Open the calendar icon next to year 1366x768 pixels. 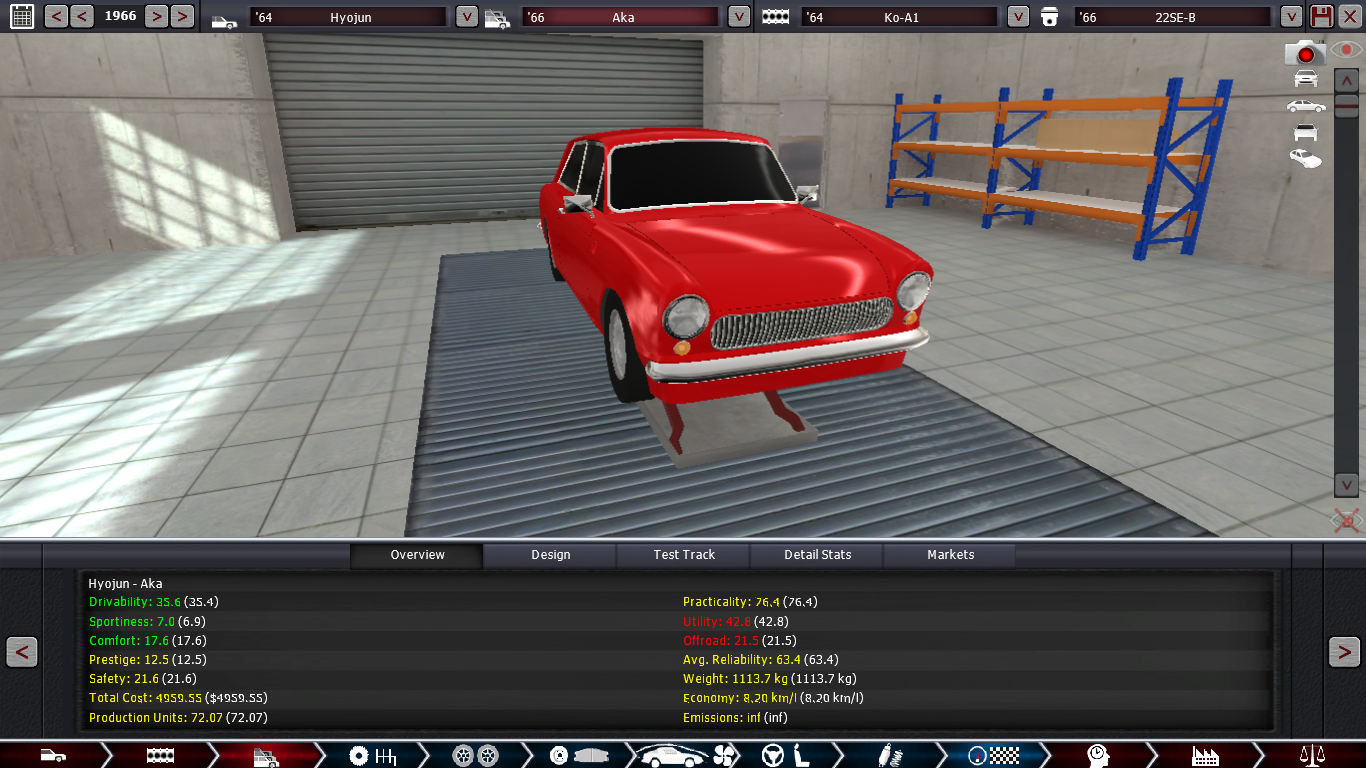point(20,16)
